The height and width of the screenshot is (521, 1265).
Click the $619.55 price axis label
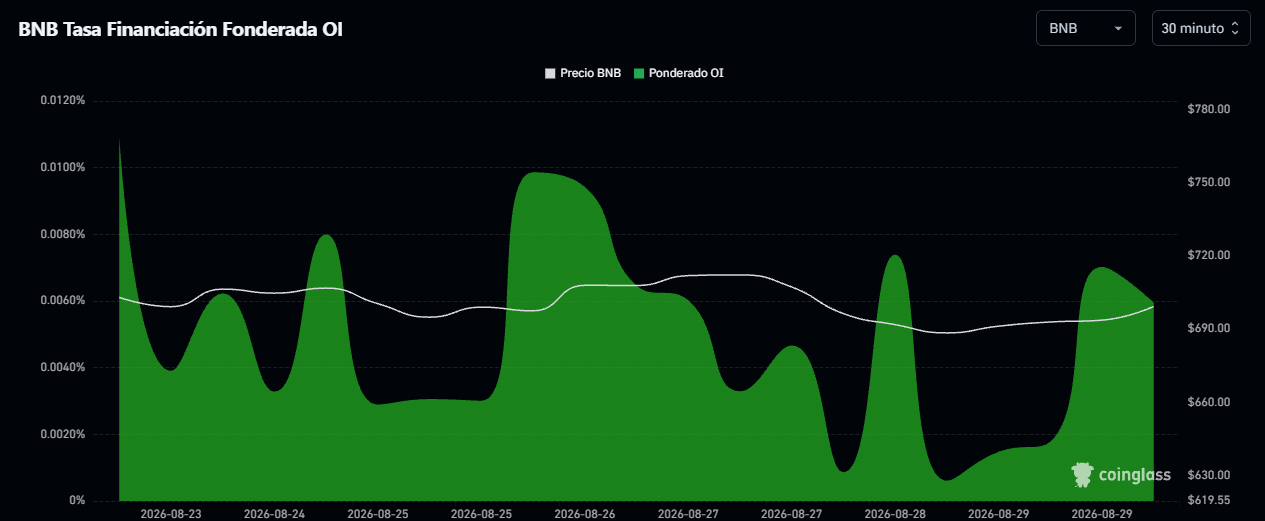tap(1207, 500)
